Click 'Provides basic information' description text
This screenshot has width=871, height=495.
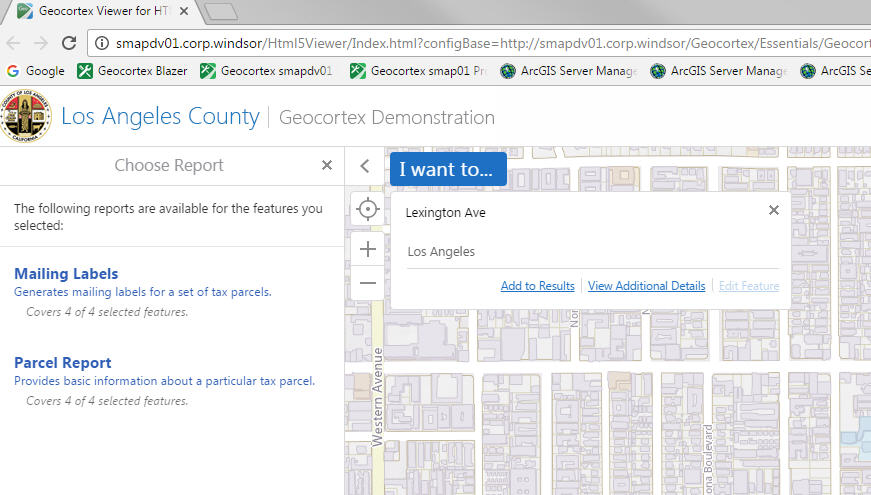tap(164, 381)
